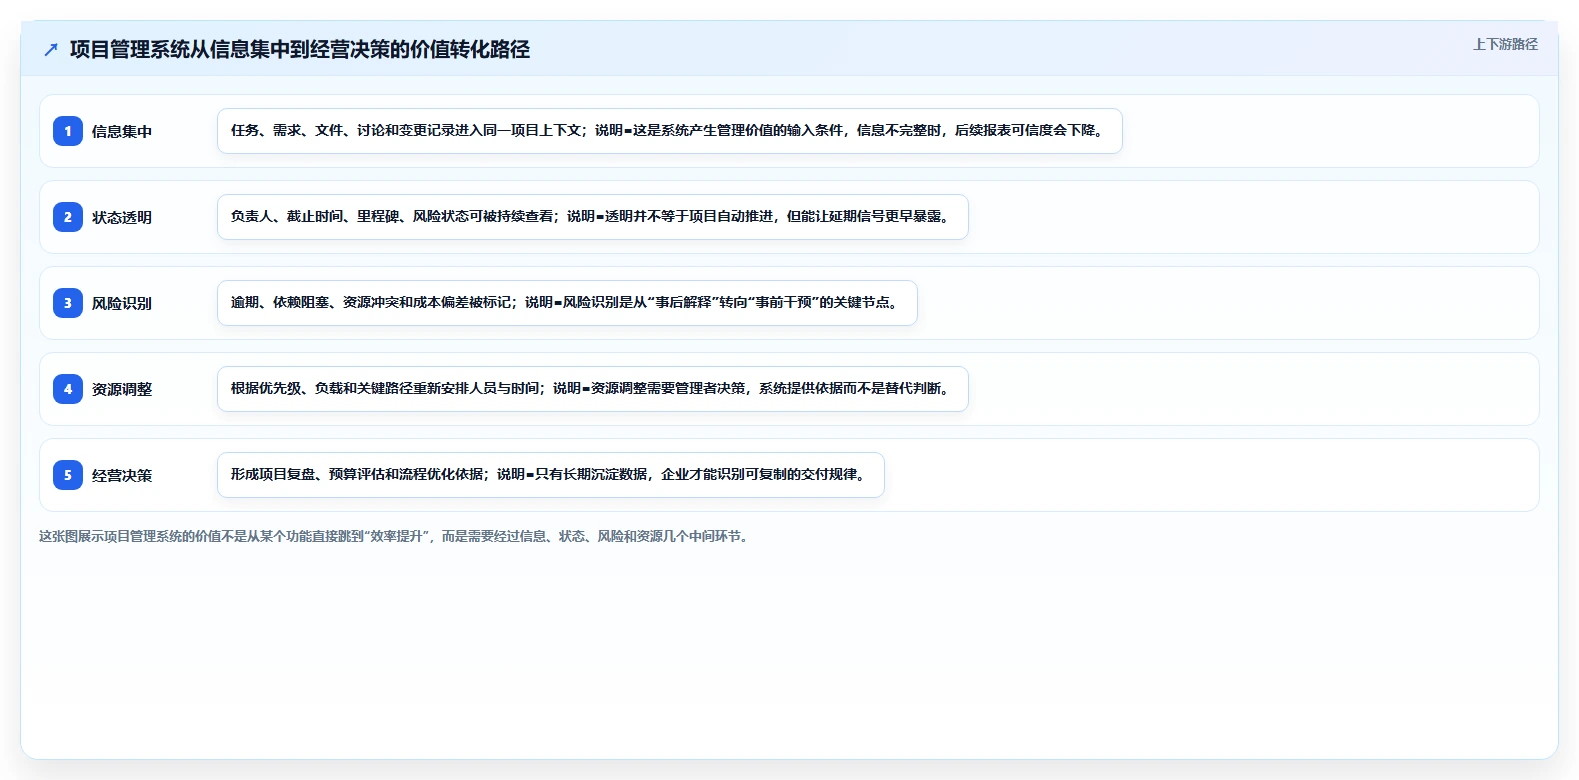Select the 资源调整 step label
Screen dimensions: 1579x780
point(122,389)
